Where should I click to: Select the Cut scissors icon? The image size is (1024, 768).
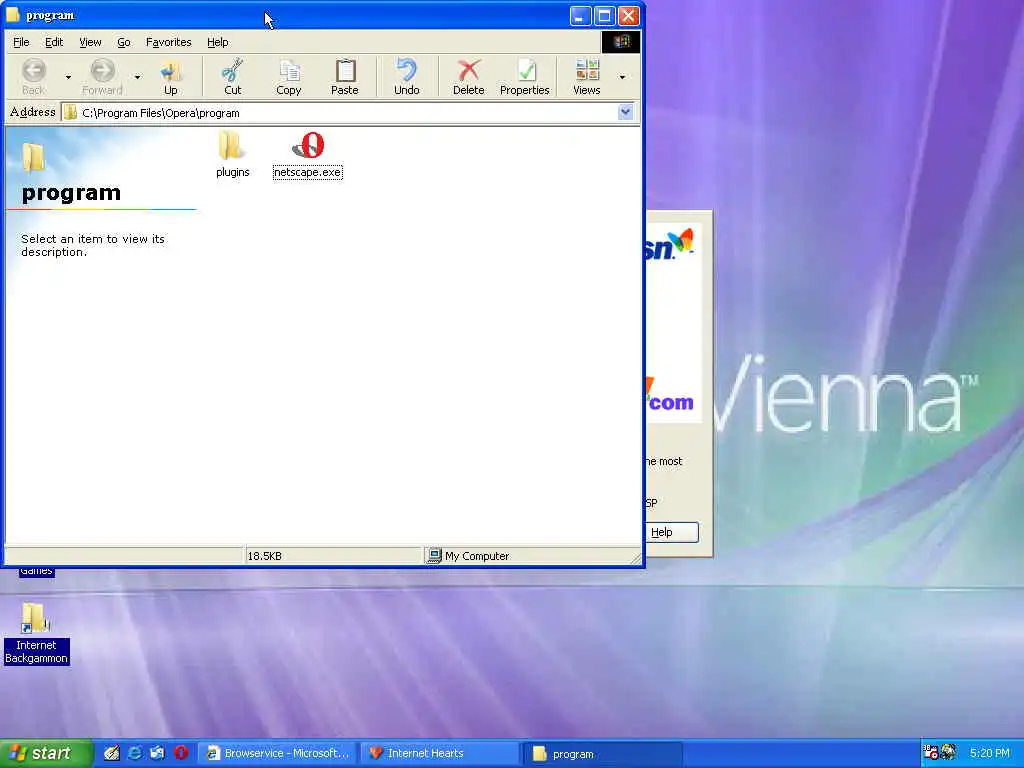pos(232,77)
